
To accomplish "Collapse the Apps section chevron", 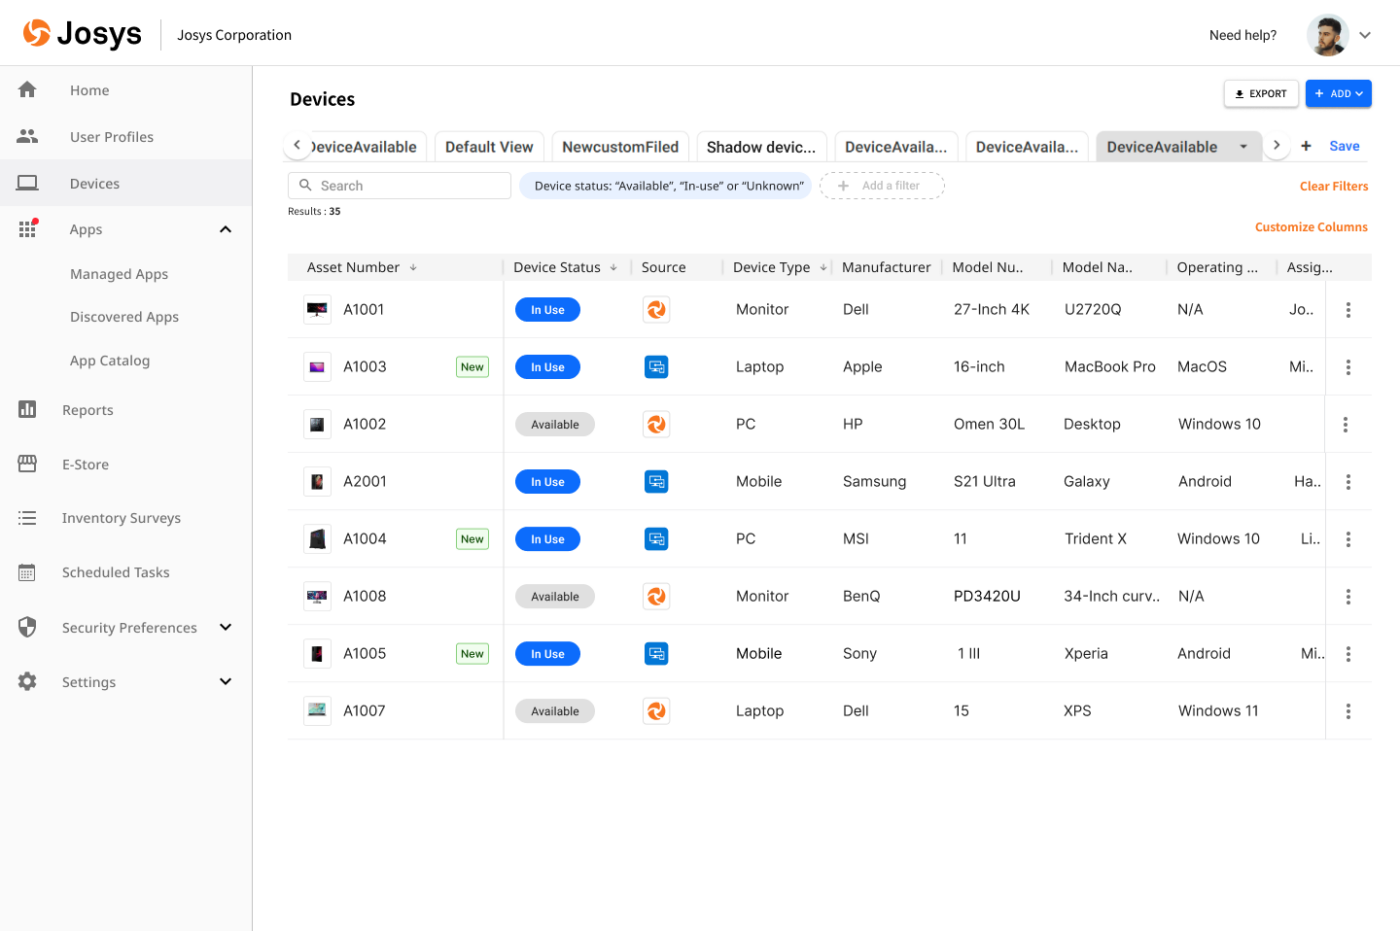I will coord(225,229).
